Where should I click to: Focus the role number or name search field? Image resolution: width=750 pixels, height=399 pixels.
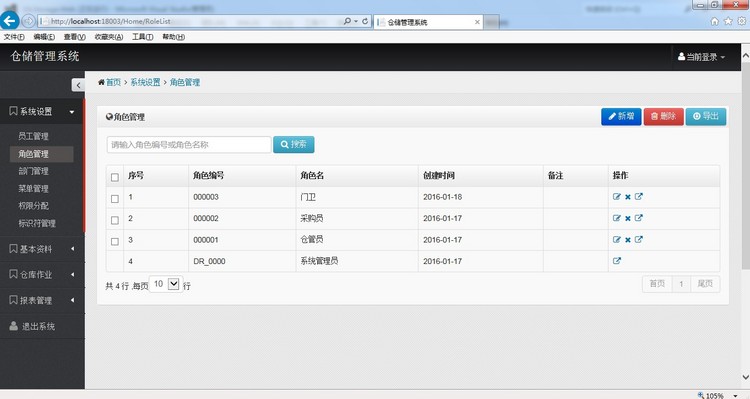[189, 144]
